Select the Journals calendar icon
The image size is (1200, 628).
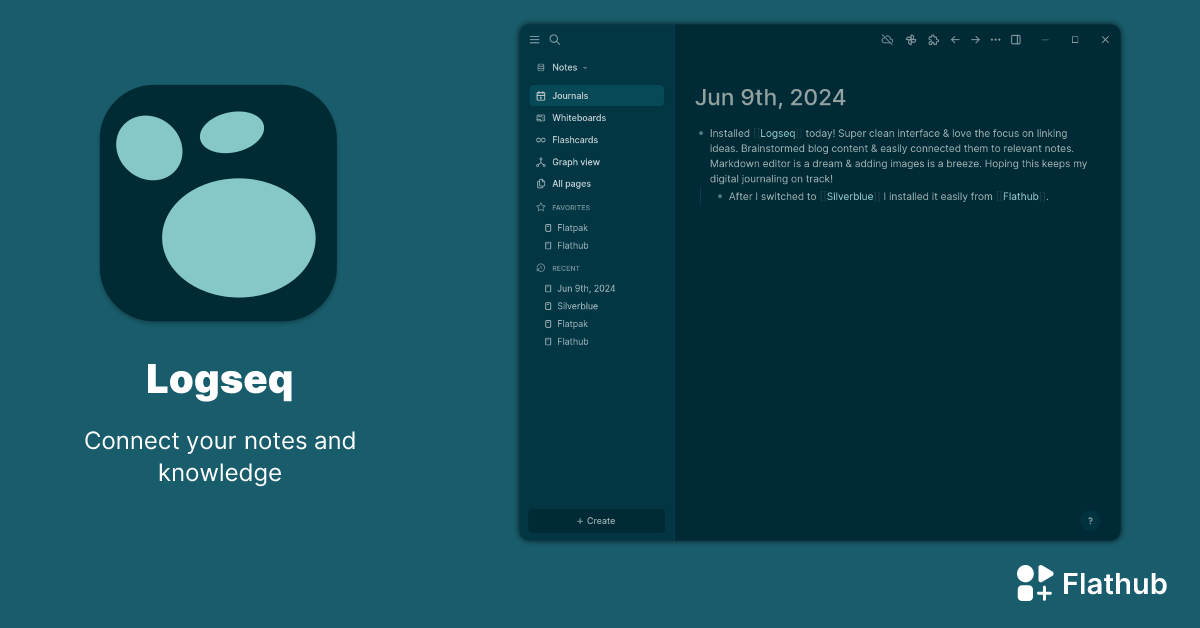click(541, 95)
